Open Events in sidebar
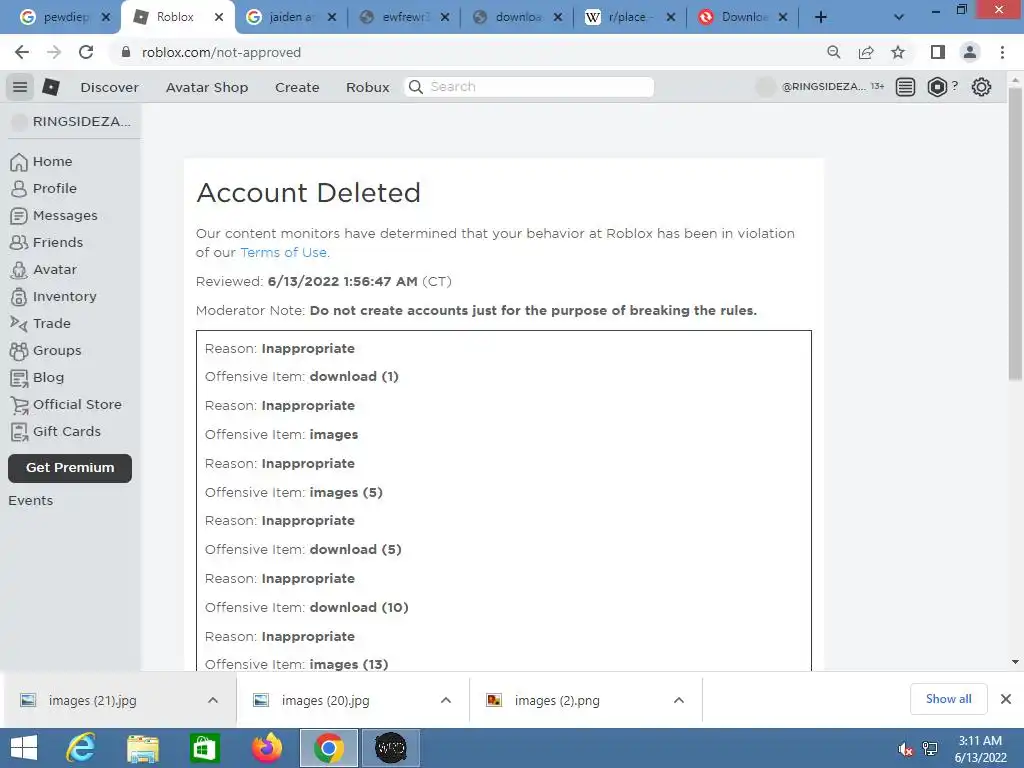 pos(31,500)
